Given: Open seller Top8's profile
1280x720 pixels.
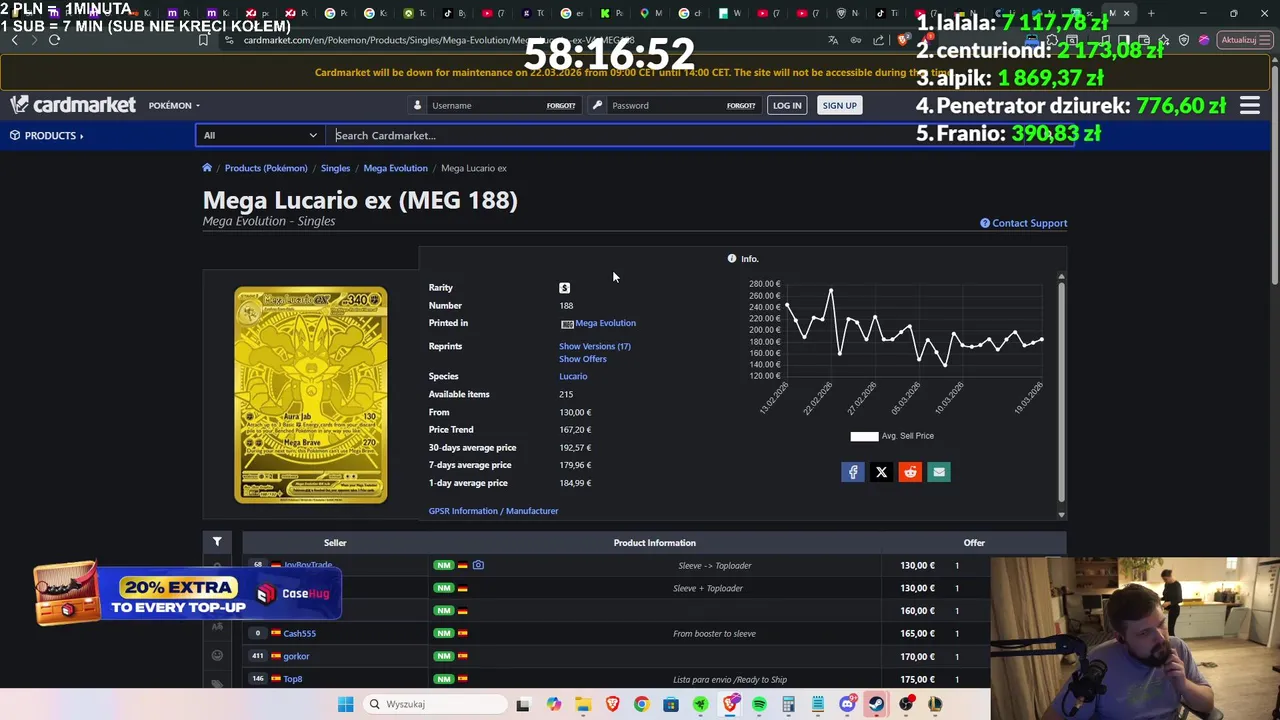Looking at the screenshot, I should tap(293, 679).
